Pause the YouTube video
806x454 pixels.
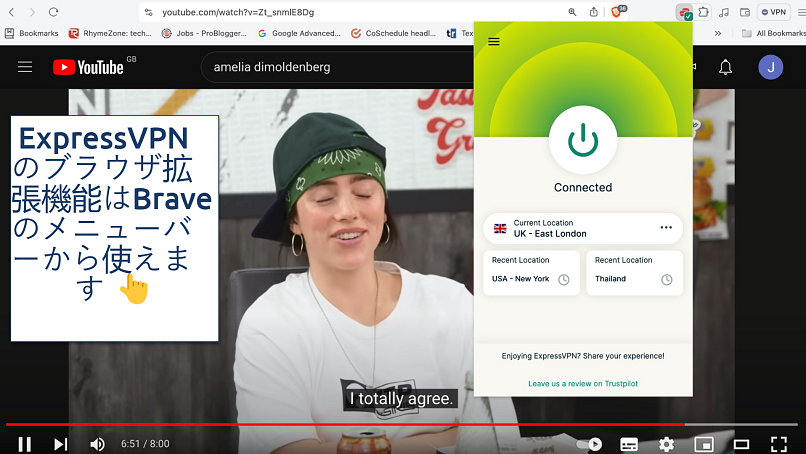point(24,443)
